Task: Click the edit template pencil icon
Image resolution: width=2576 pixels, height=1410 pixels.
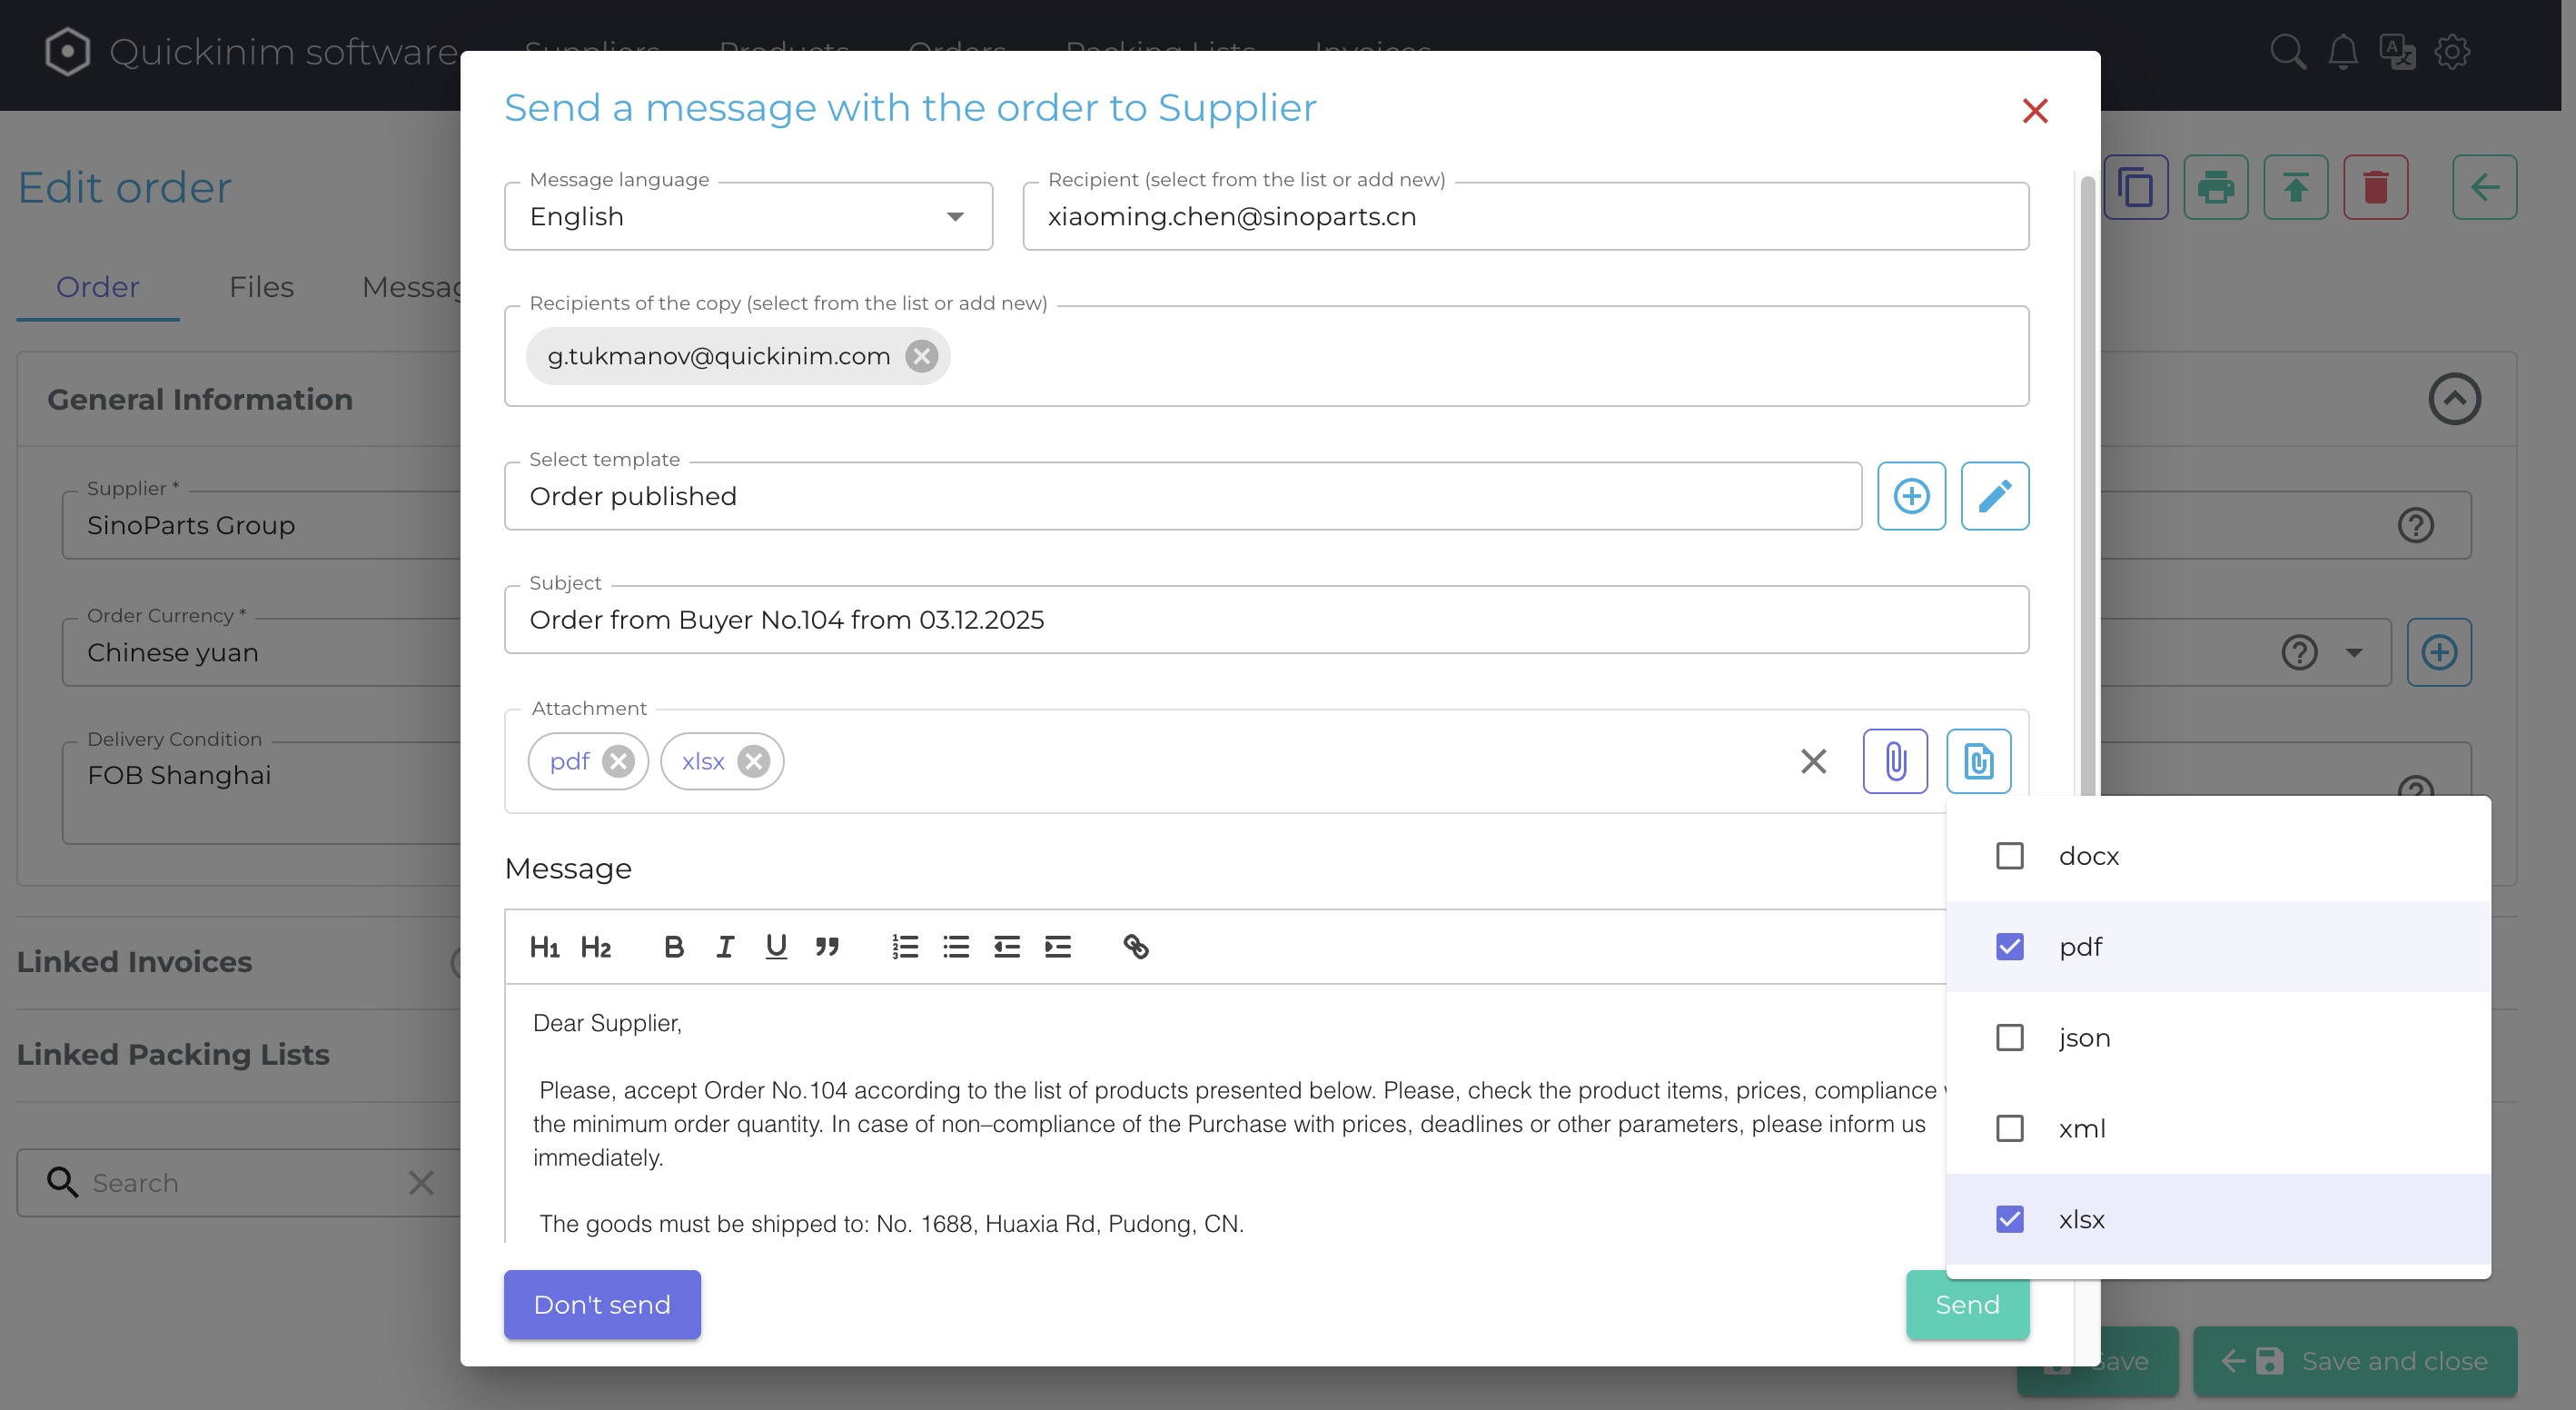Action: click(1994, 496)
